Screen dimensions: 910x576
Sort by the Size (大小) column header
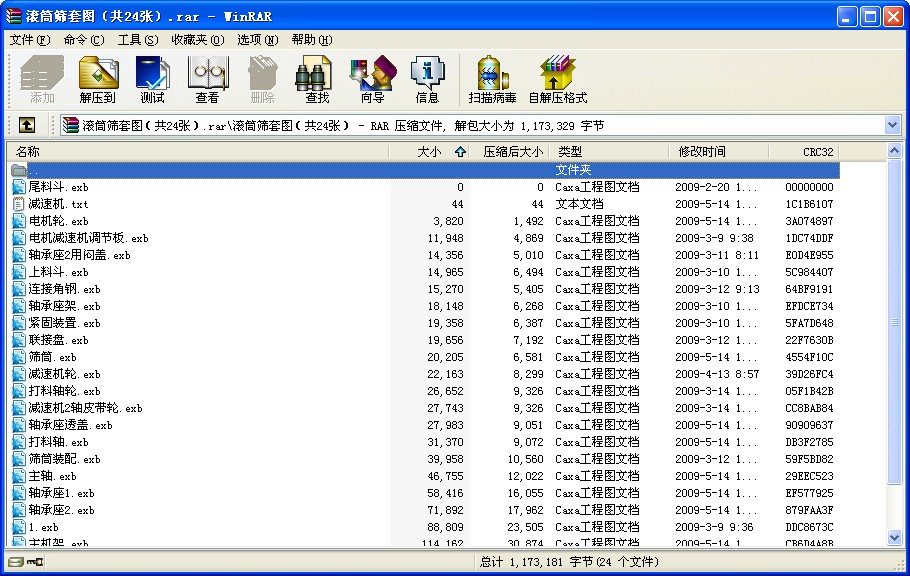click(428, 152)
